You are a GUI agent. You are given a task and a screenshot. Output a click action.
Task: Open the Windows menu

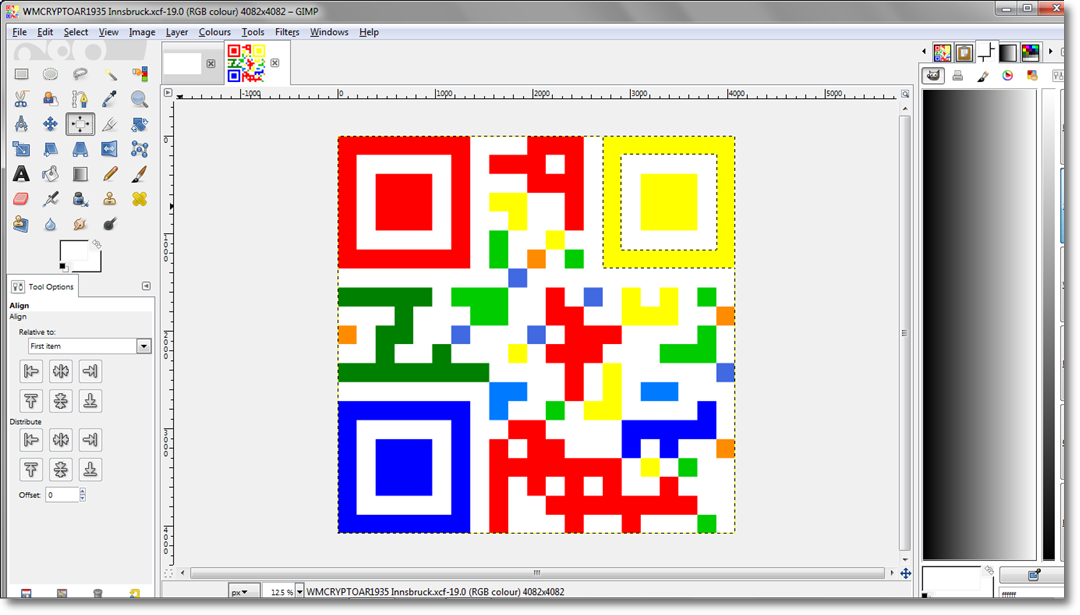tap(329, 32)
